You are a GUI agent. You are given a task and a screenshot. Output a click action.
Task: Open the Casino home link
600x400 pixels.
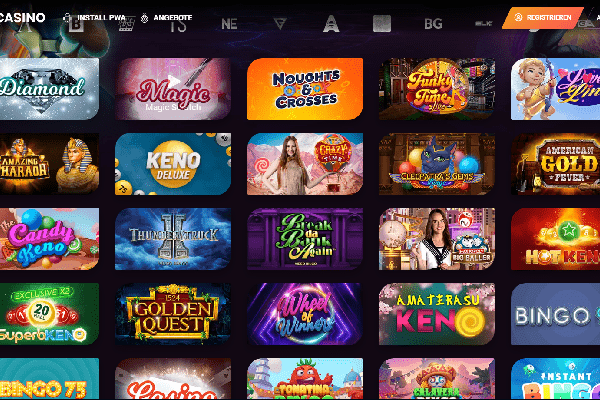[23, 18]
